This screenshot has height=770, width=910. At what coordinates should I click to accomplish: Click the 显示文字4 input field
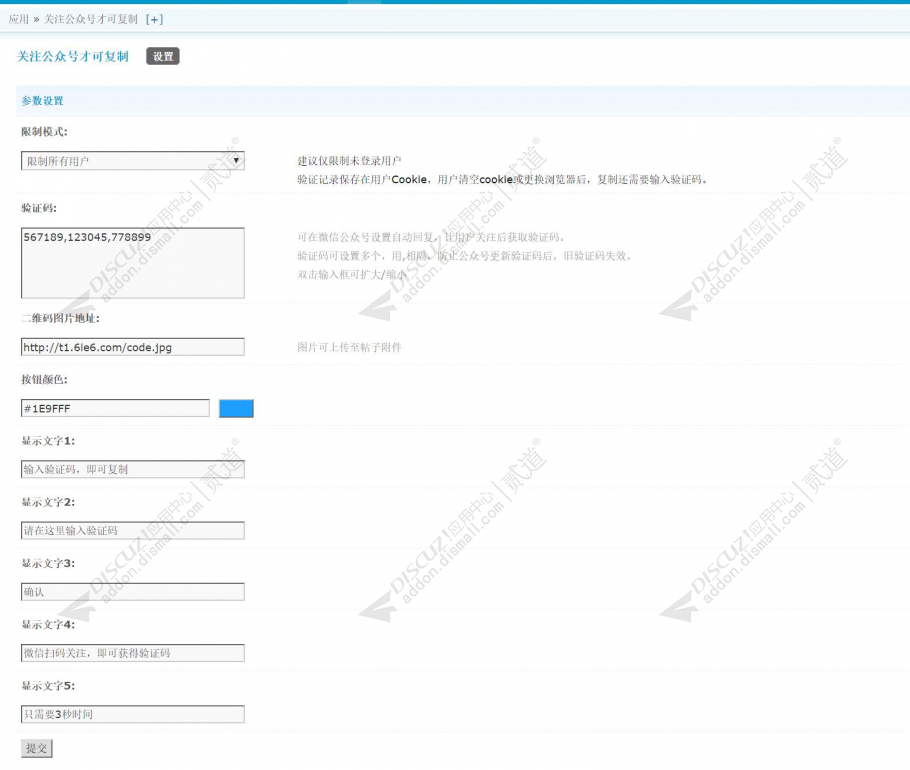(x=133, y=653)
